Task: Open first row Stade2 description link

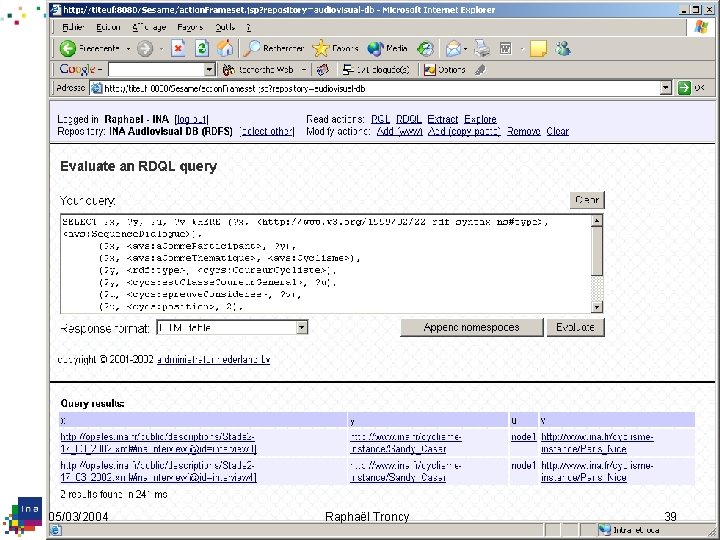Action: pos(158,443)
